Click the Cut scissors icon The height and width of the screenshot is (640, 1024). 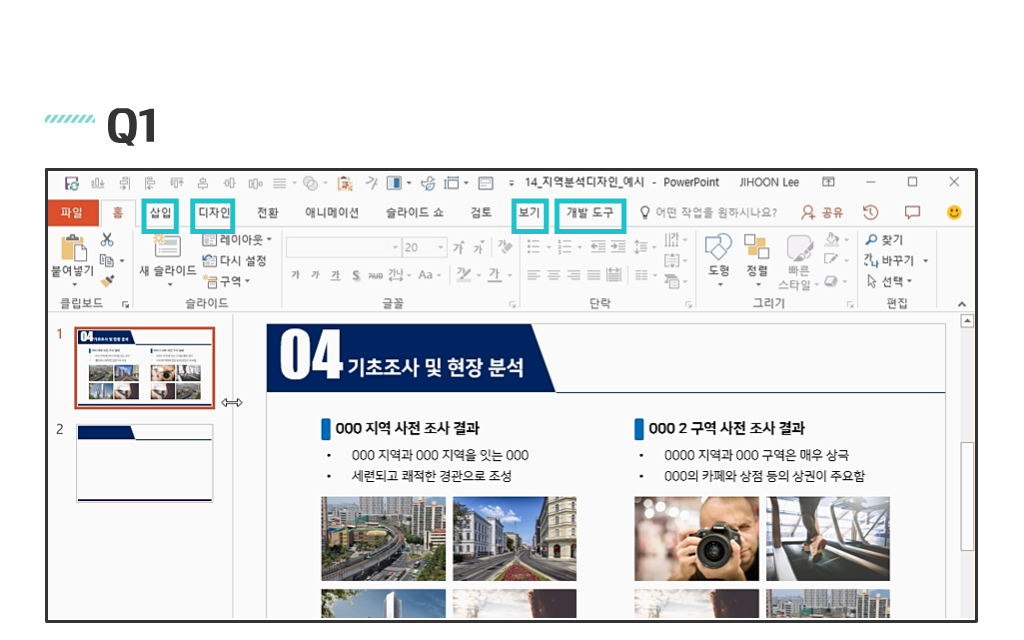107,240
